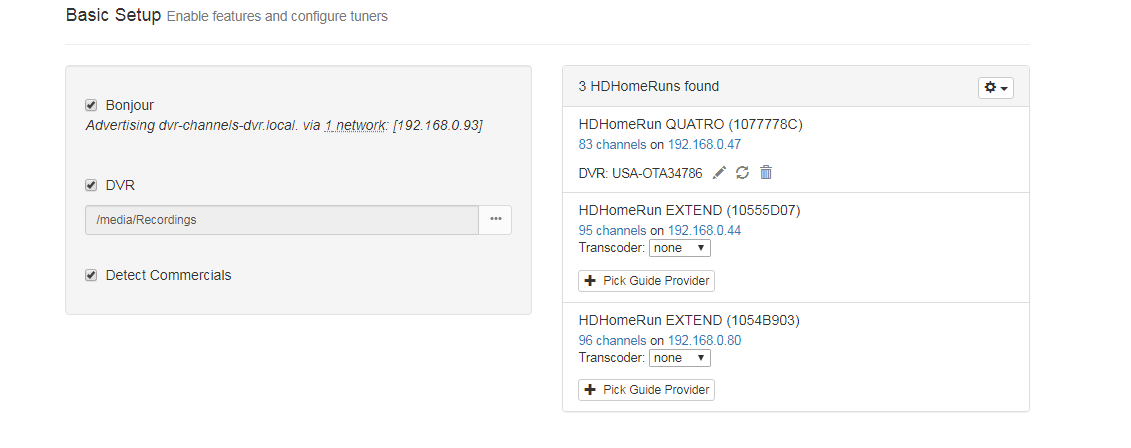Pick Guide Provider for EXTEND 1054B903
Viewport: 1131px width, 448px height.
coord(646,390)
